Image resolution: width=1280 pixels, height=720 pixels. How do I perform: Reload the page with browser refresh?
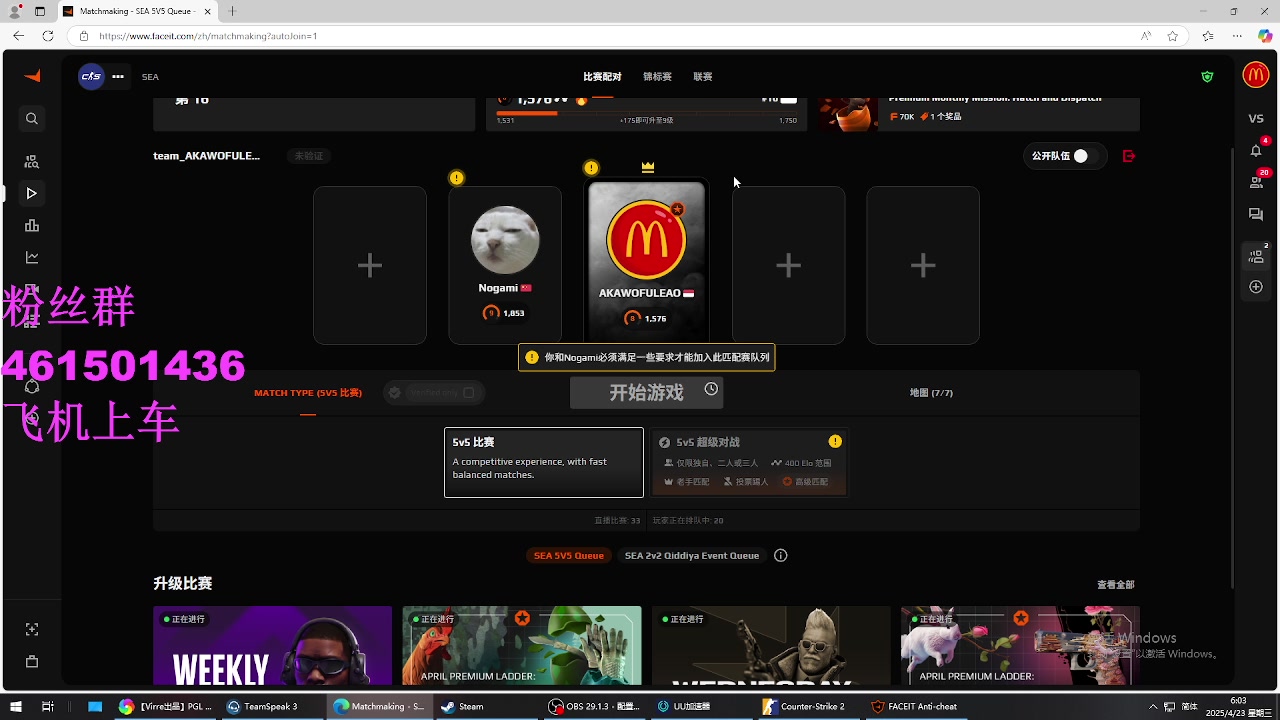click(x=47, y=36)
